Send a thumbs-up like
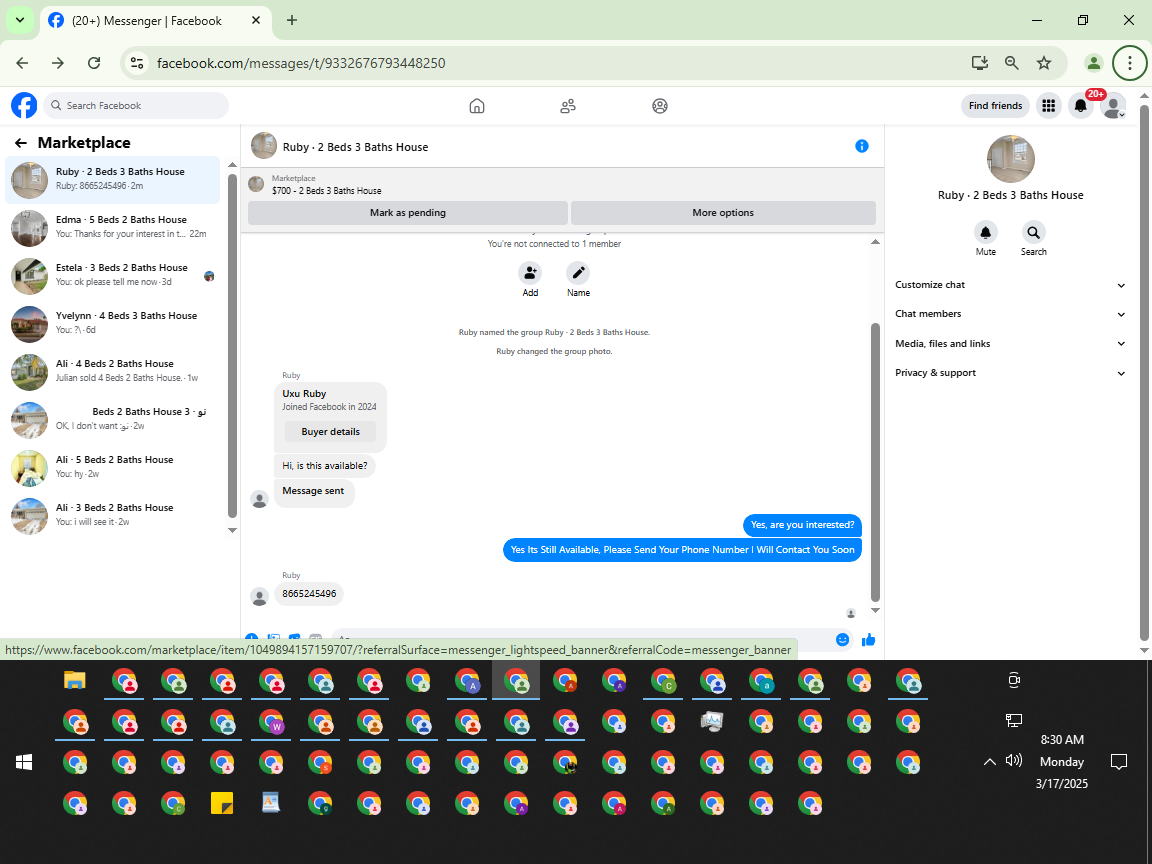 [868, 639]
